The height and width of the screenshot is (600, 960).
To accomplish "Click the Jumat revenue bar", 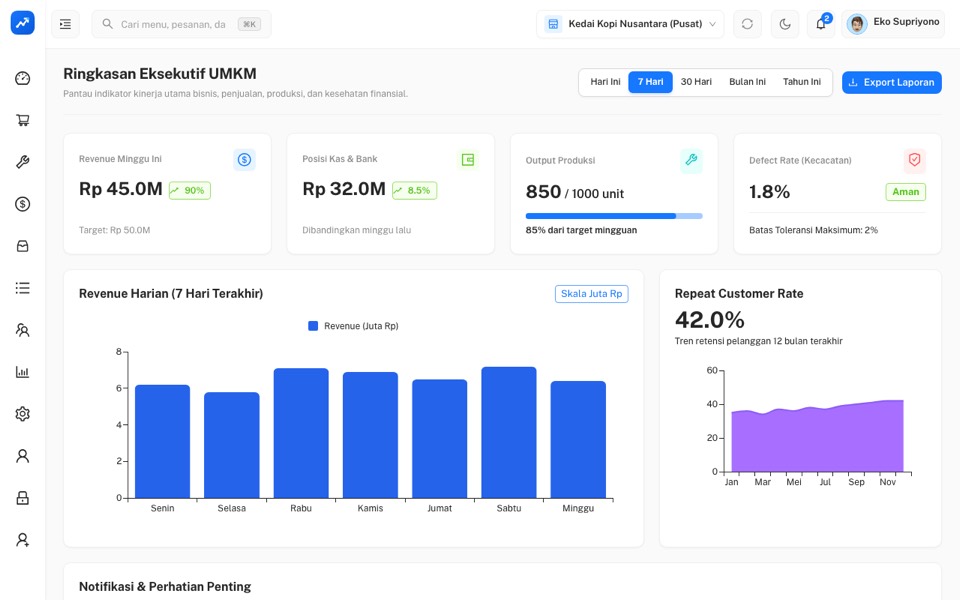I will click(x=440, y=439).
